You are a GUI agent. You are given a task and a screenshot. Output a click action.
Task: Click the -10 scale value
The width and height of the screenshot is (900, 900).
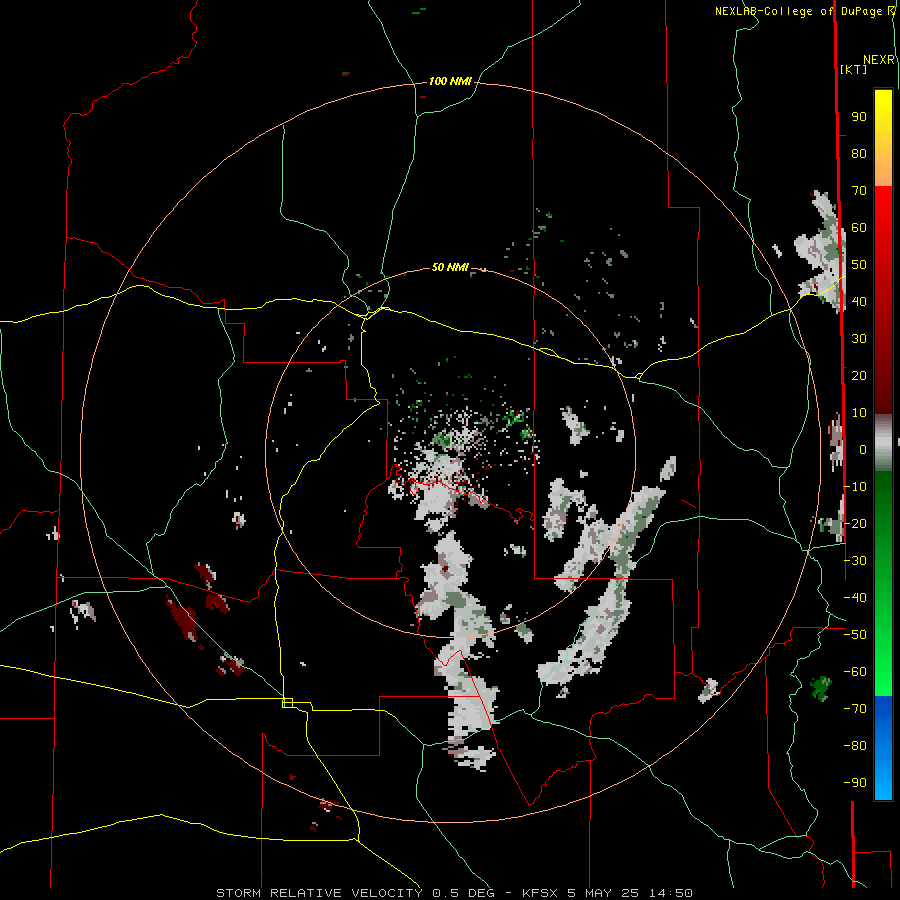[x=855, y=487]
